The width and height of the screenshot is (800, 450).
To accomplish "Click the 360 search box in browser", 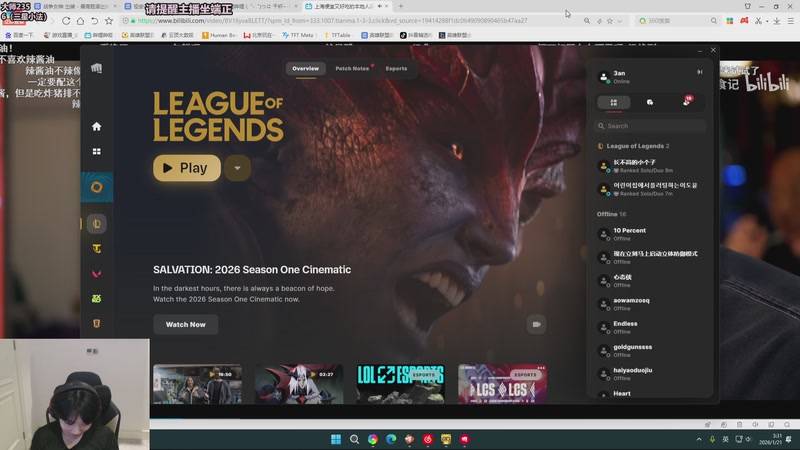I will coord(678,21).
